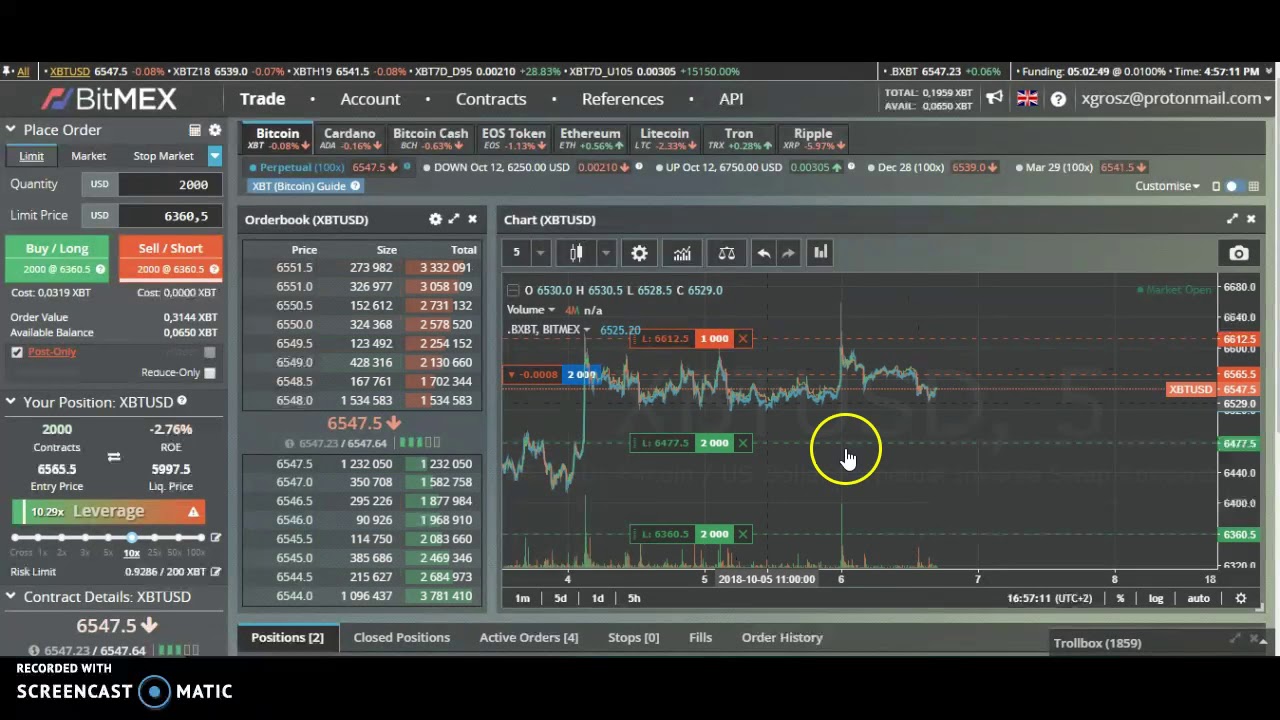This screenshot has height=720, width=1280.
Task: Enable the Reduce-Only checkbox
Action: (x=209, y=372)
